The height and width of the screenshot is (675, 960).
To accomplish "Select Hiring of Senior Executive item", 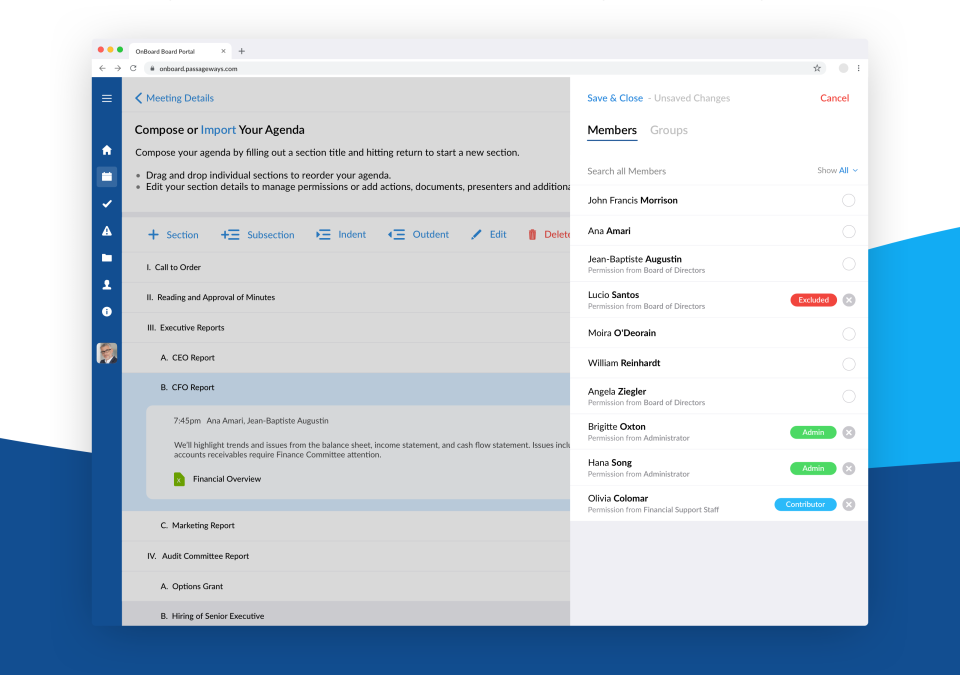I will (x=346, y=614).
